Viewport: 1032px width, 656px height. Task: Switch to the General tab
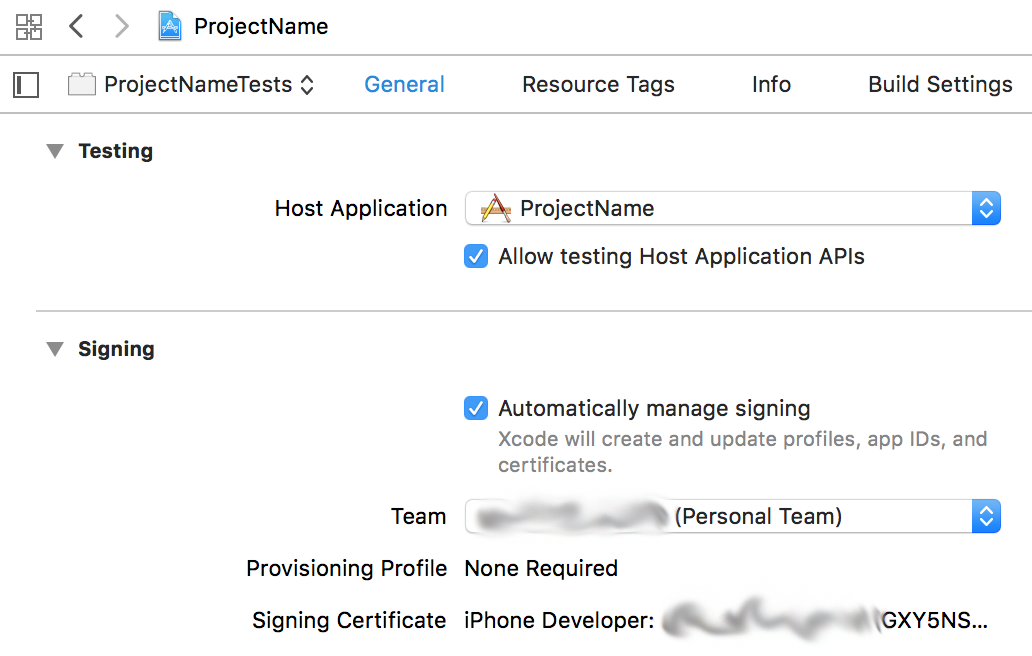coord(405,84)
